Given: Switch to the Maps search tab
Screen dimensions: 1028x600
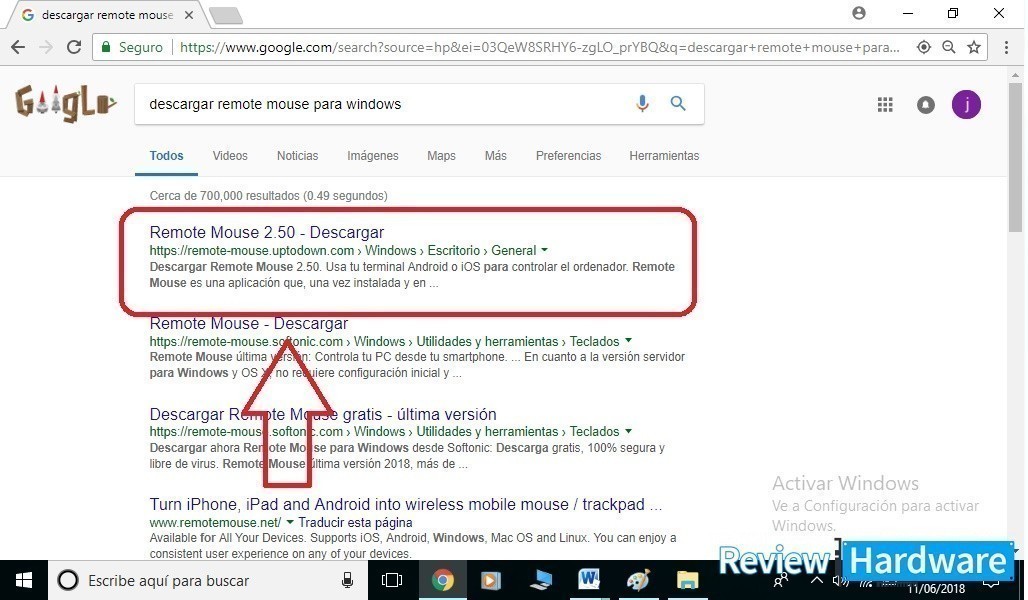Looking at the screenshot, I should tap(441, 156).
